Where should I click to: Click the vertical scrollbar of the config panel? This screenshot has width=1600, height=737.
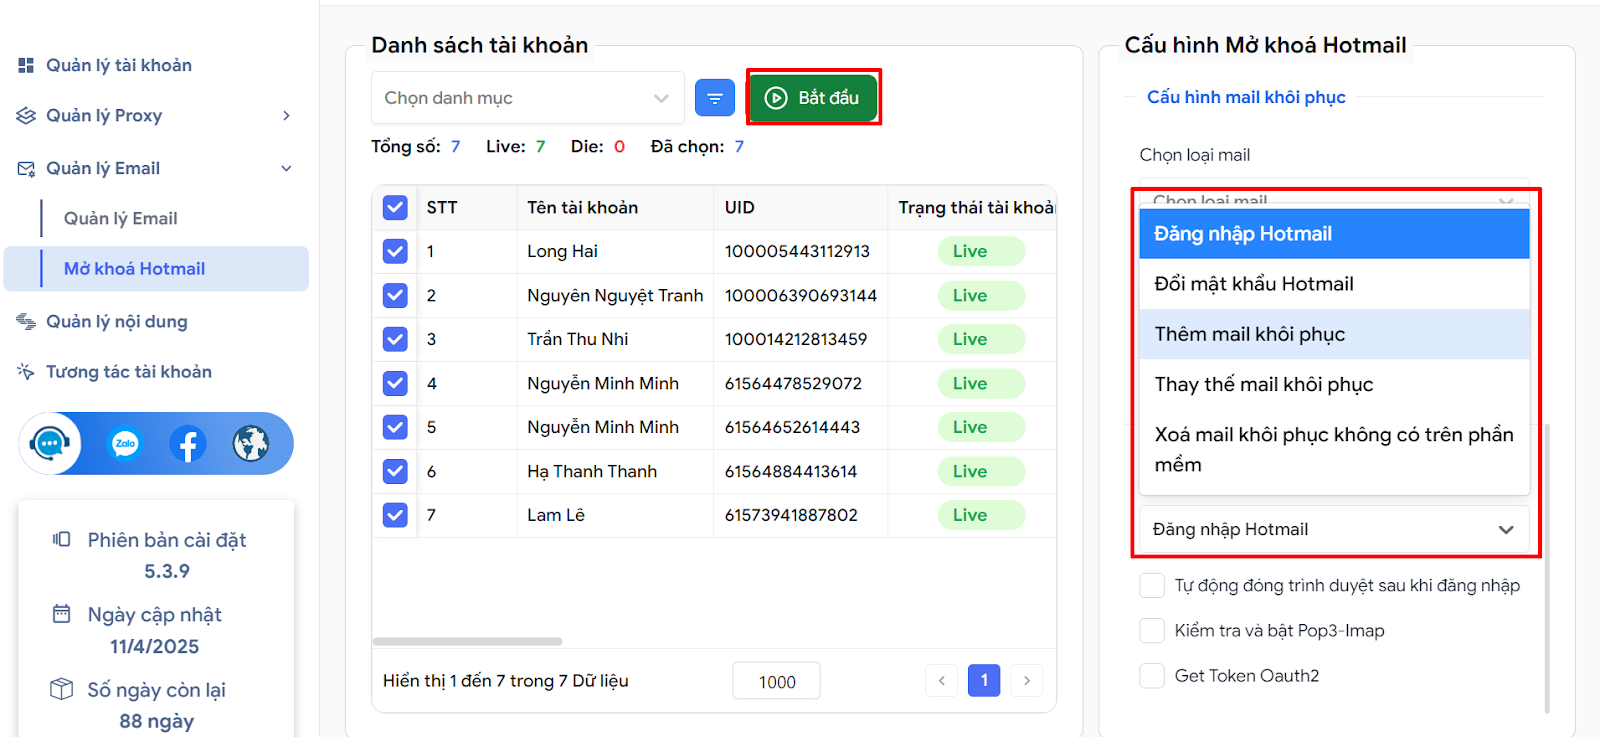[x=1547, y=567]
